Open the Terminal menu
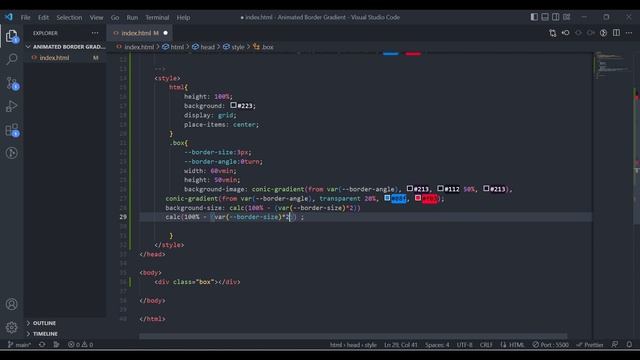This screenshot has width=640, height=360. [157, 17]
